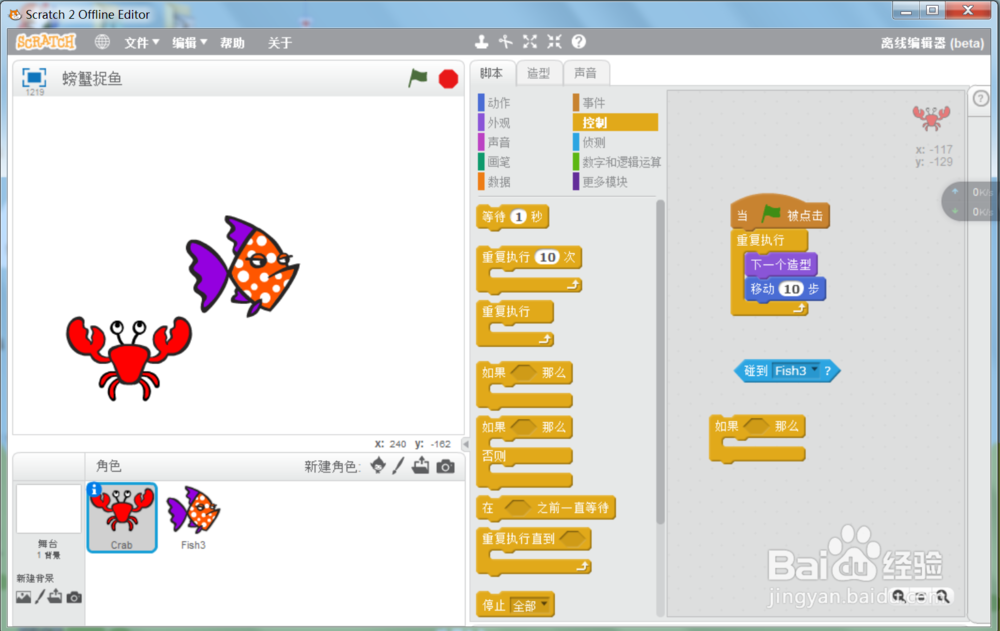Select the Crab sprite thumbnail
The width and height of the screenshot is (1000, 631).
(x=122, y=517)
